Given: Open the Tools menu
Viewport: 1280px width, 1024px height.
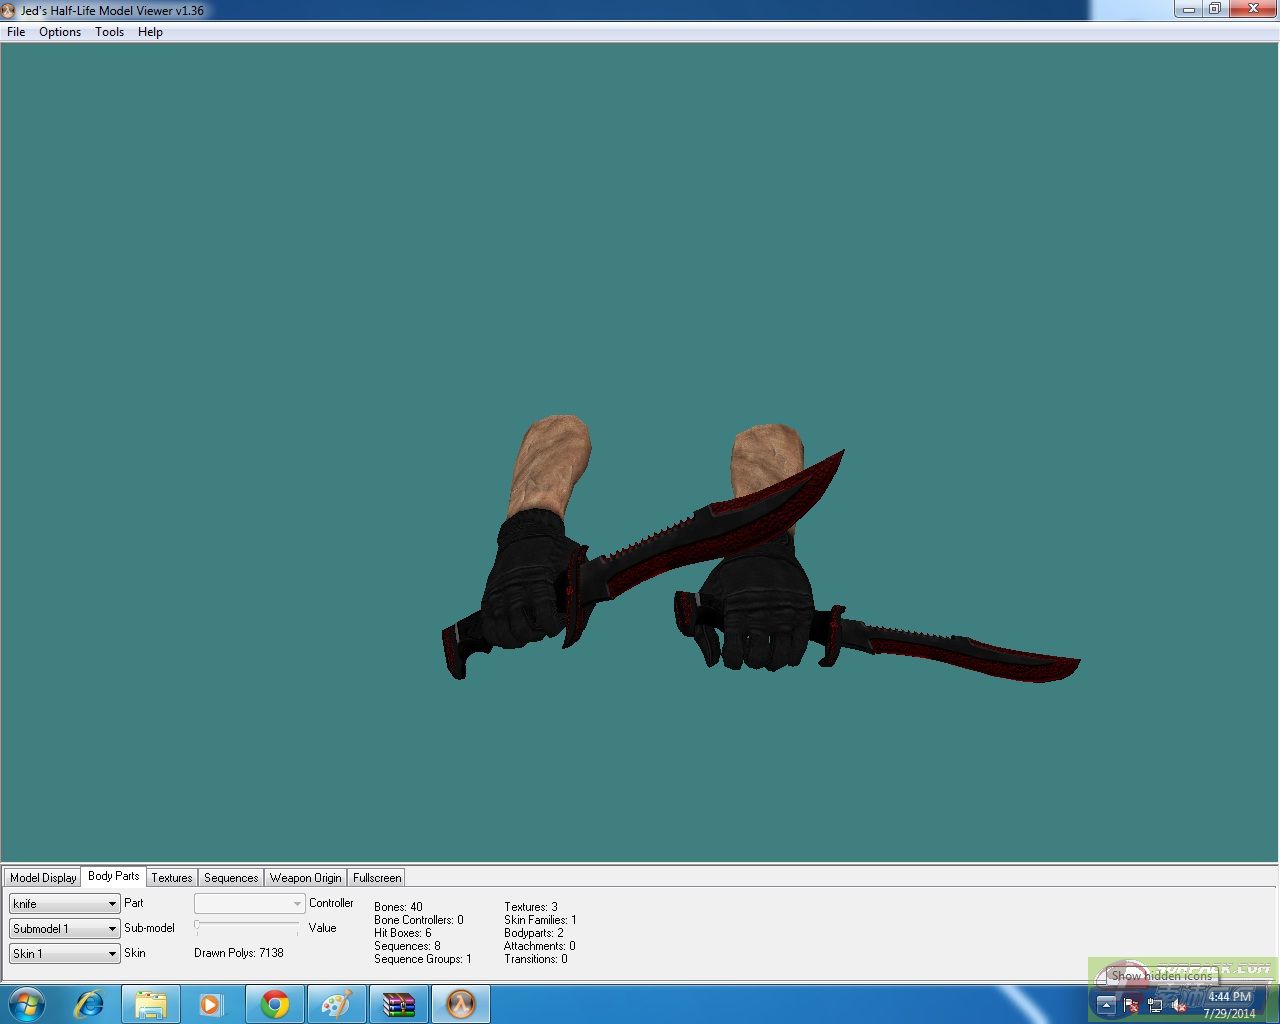Looking at the screenshot, I should coord(109,32).
